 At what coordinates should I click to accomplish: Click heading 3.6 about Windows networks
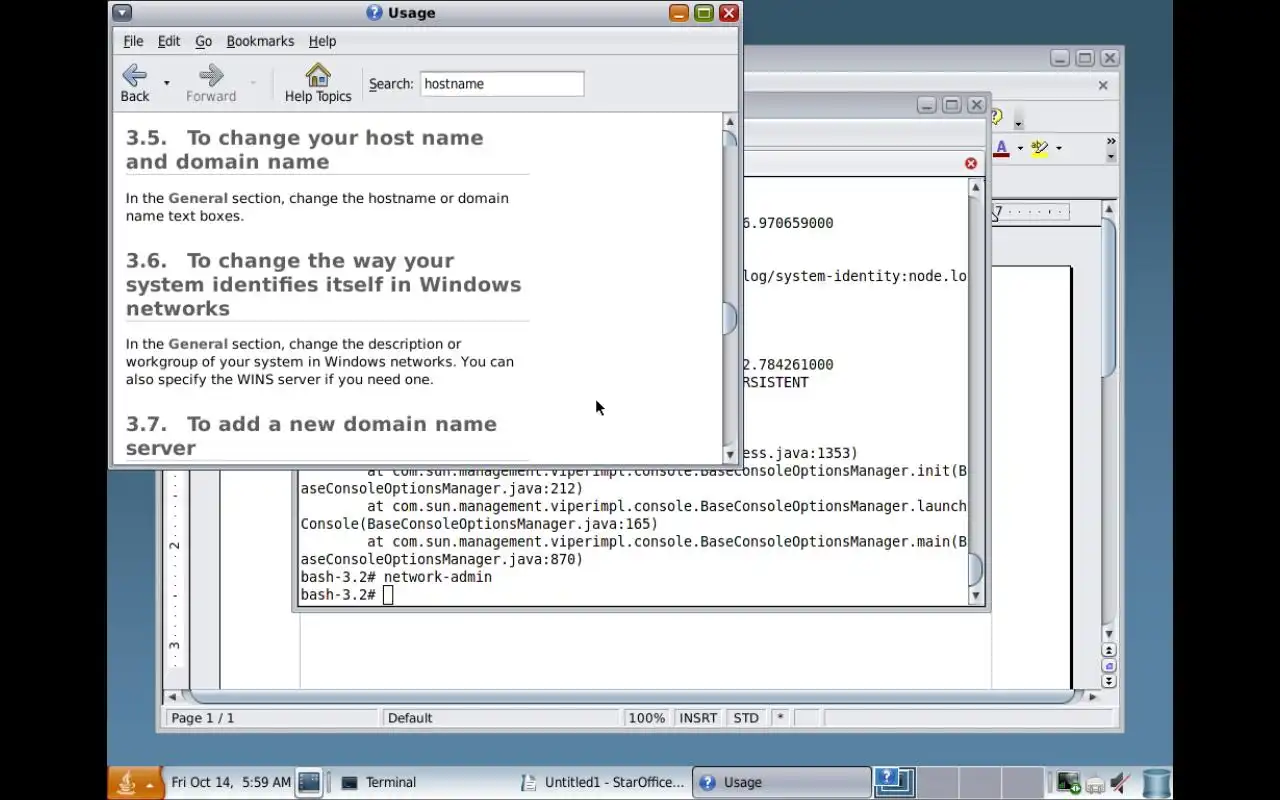pos(324,284)
